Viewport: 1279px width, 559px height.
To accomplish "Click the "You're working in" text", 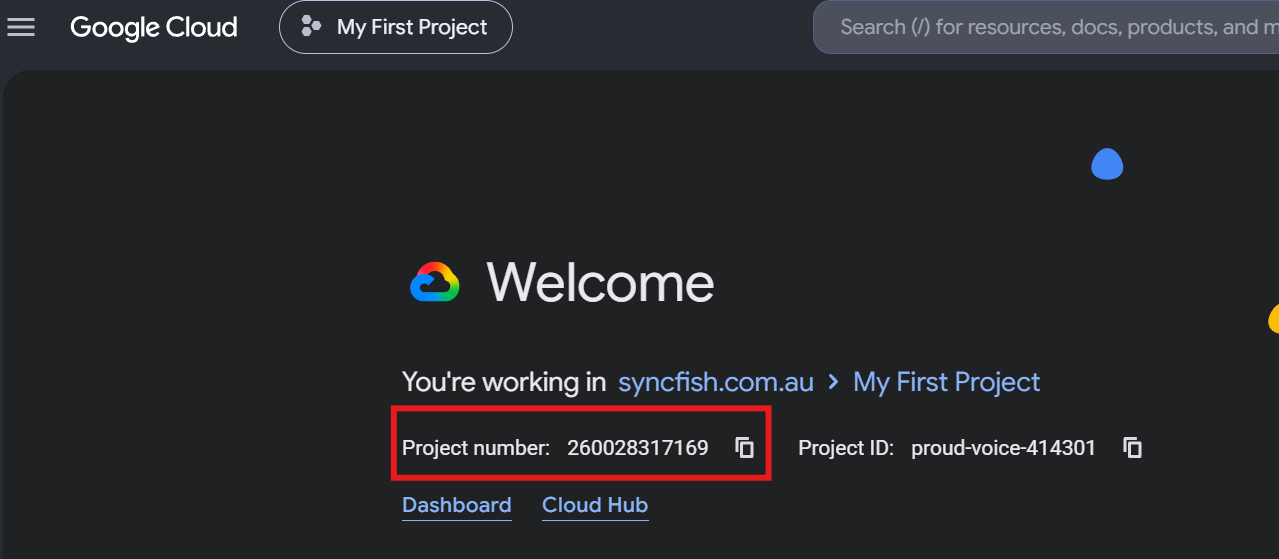I will 504,382.
